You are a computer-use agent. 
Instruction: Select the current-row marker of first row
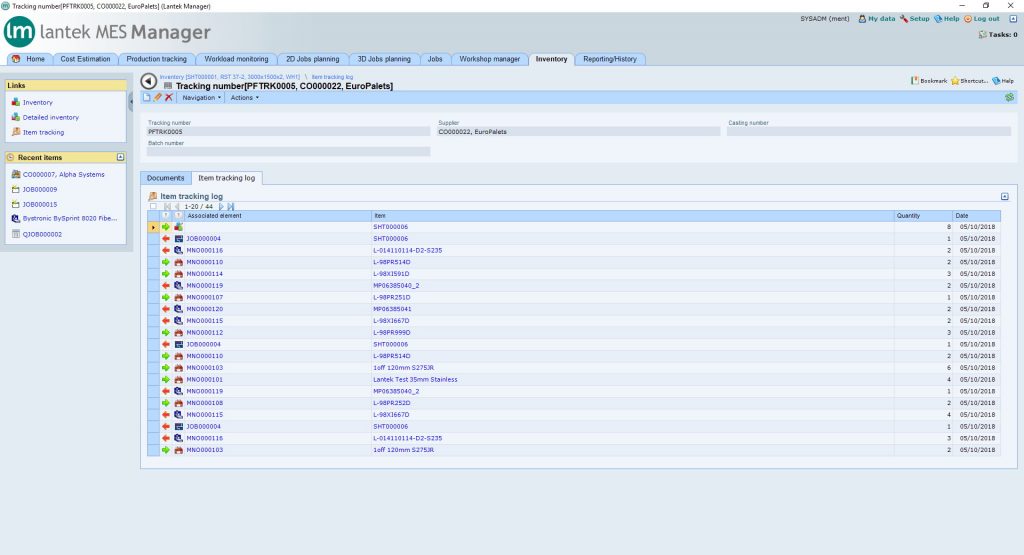[153, 227]
